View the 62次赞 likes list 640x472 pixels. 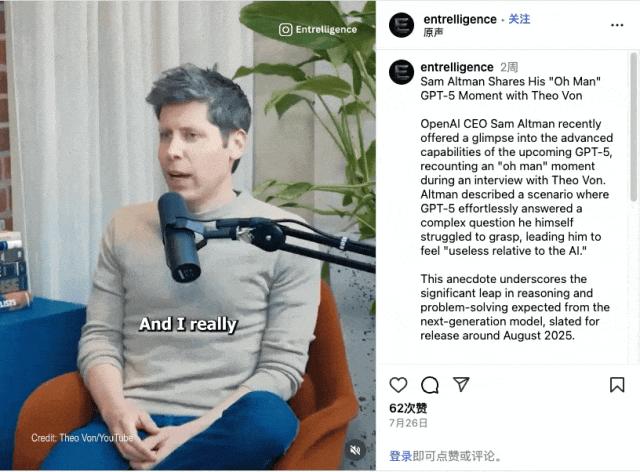(x=408, y=408)
